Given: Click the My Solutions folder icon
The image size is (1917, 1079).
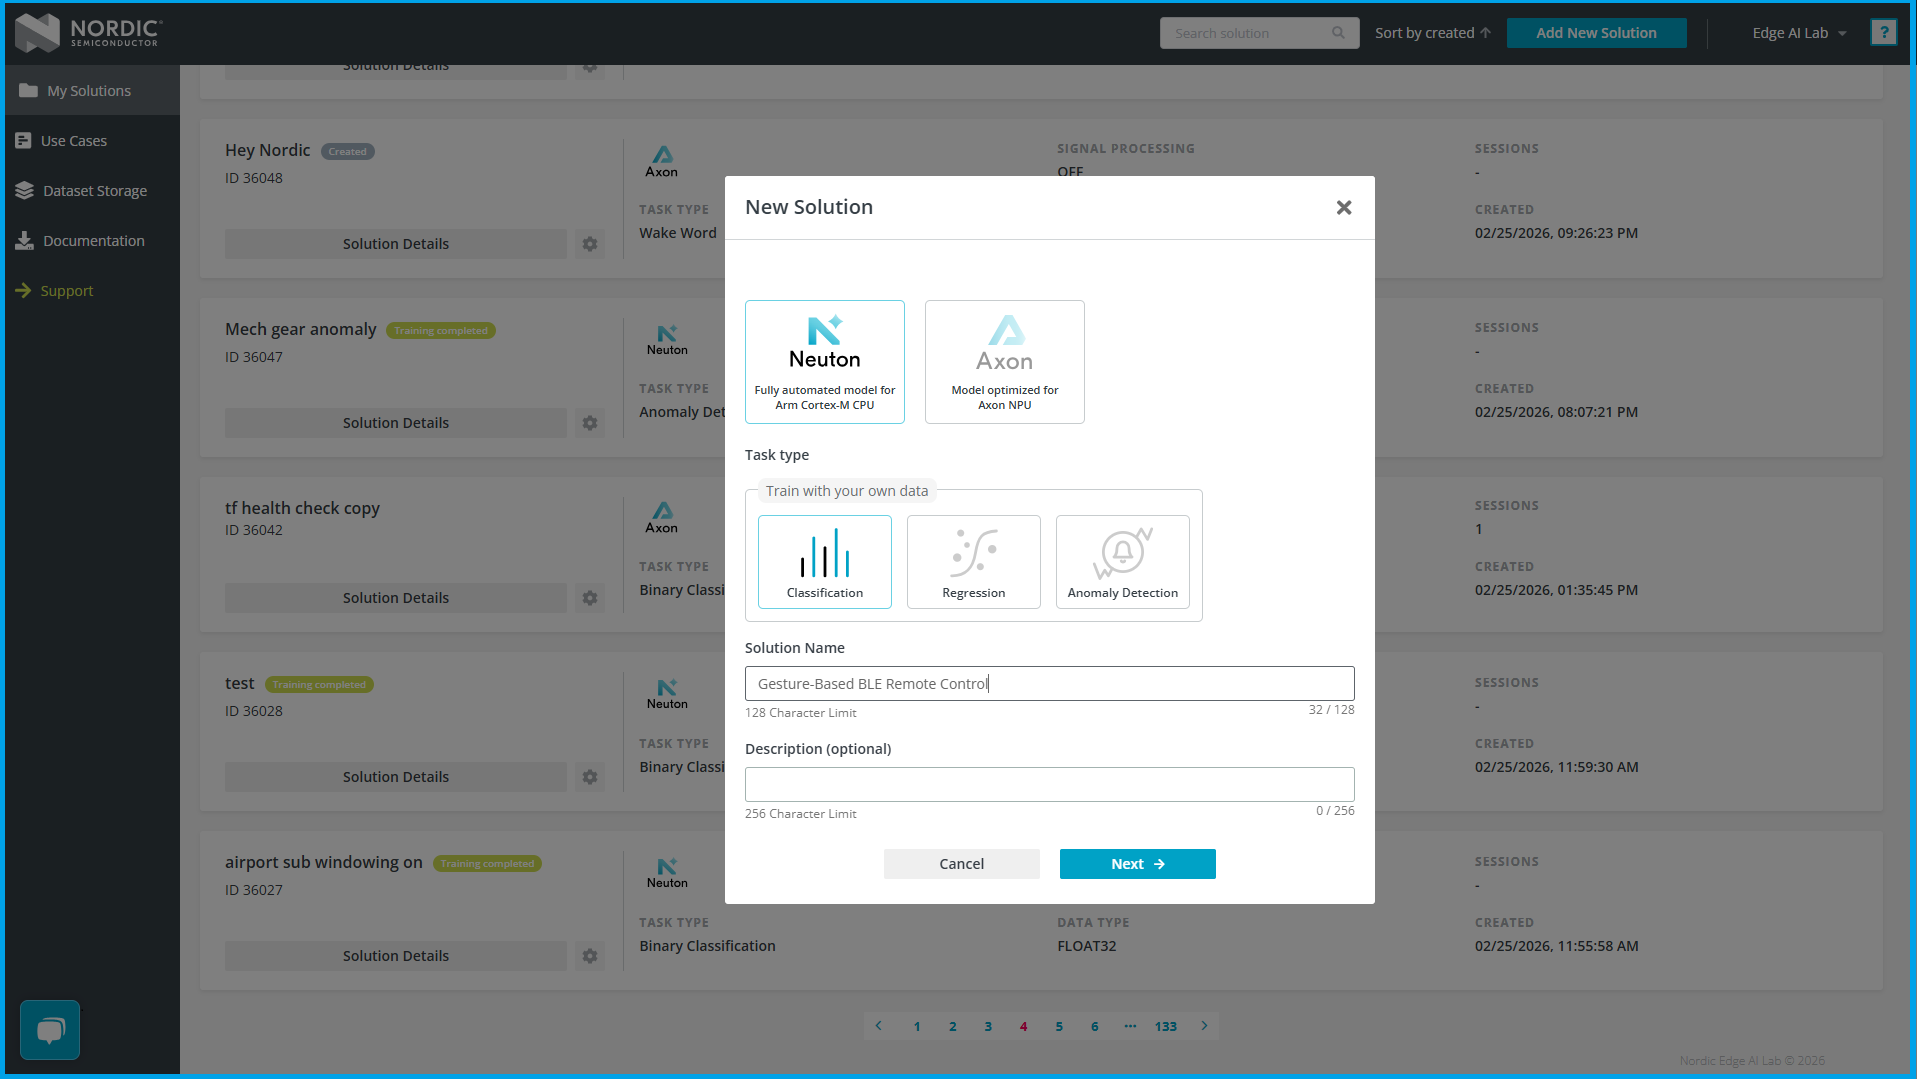Looking at the screenshot, I should (x=28, y=91).
